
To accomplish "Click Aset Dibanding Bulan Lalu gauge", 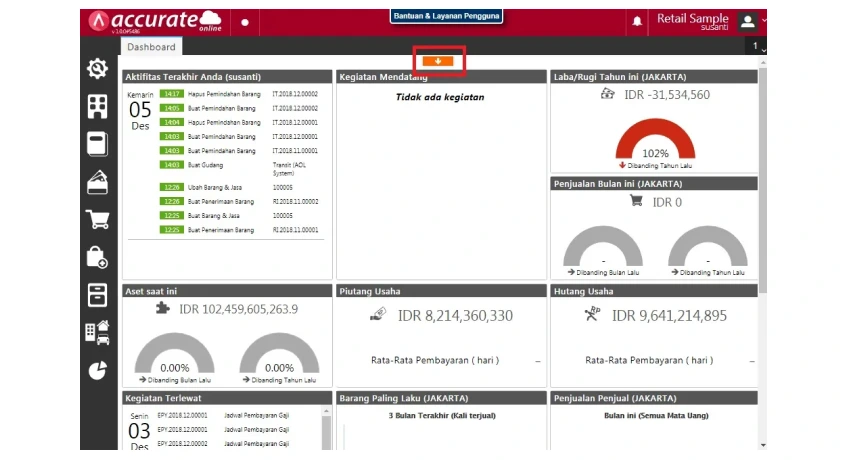I will (174, 353).
